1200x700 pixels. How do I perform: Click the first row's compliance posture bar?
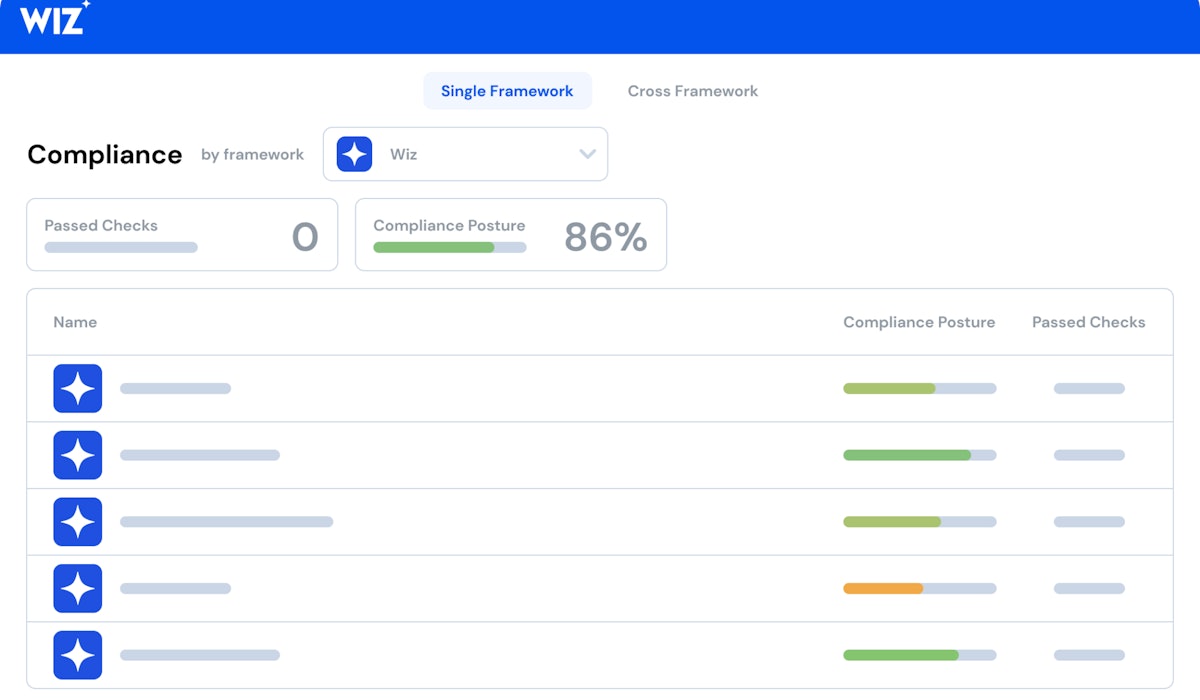point(919,388)
